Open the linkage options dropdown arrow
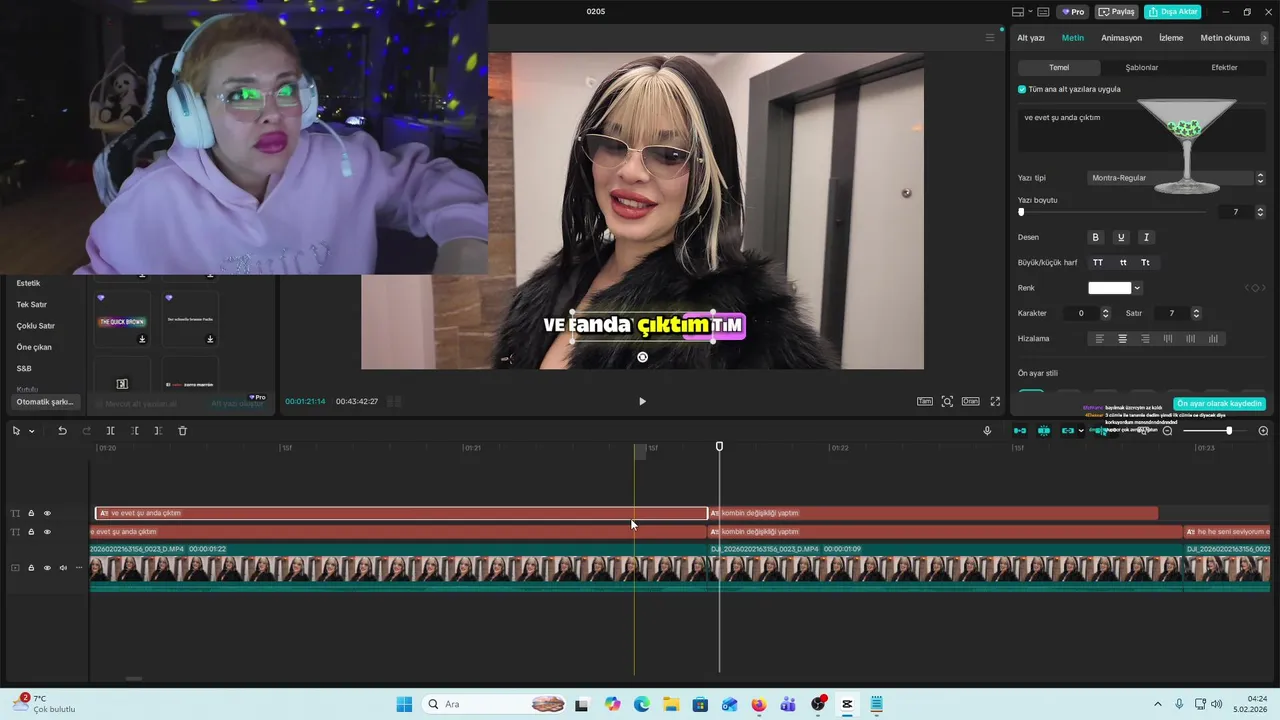1280x720 pixels. coord(1081,431)
